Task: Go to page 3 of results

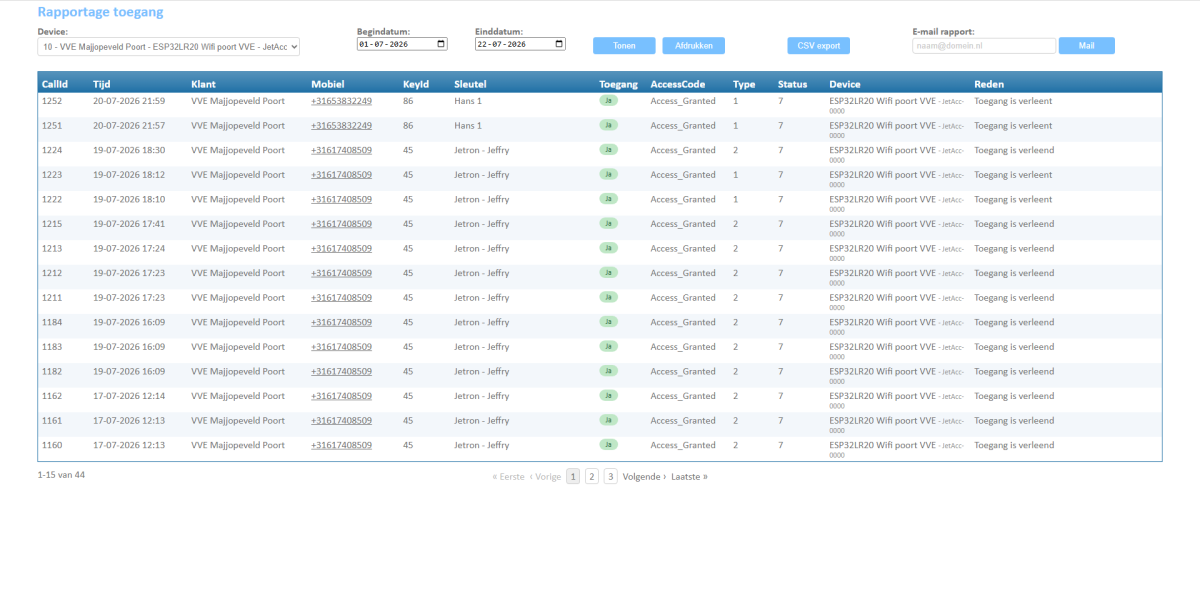Action: [x=610, y=477]
